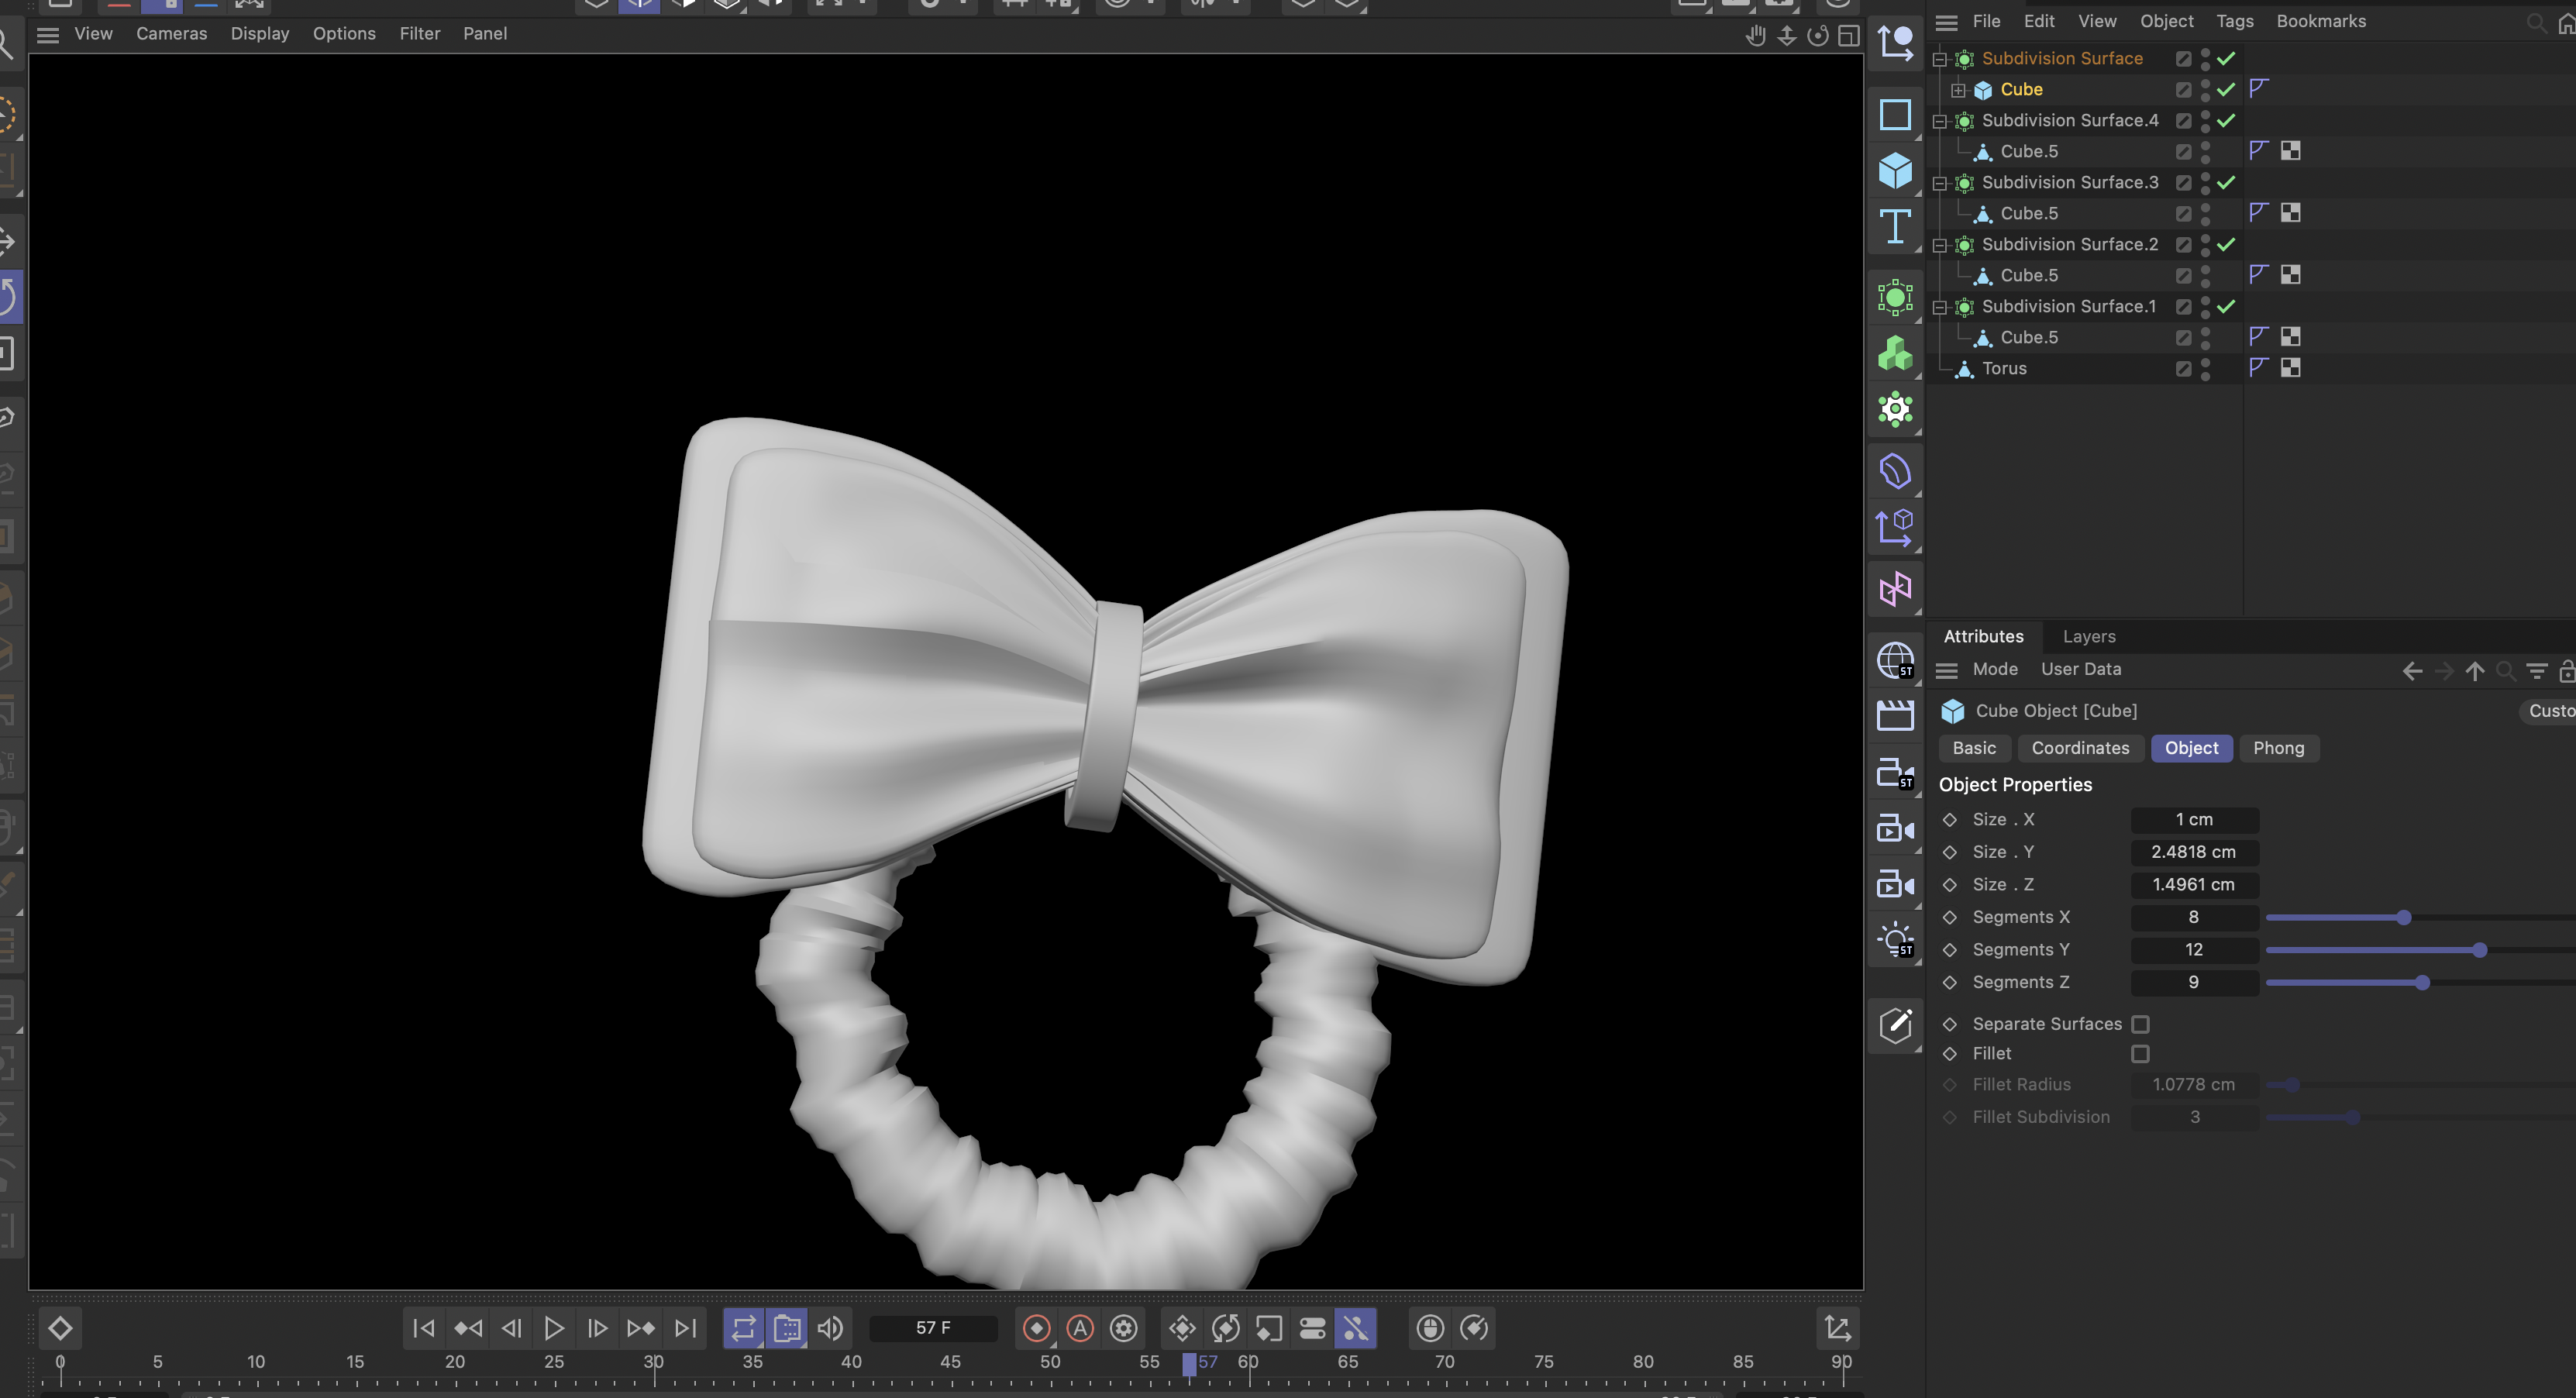Enable the Autokey icon near the timeline

1081,1328
